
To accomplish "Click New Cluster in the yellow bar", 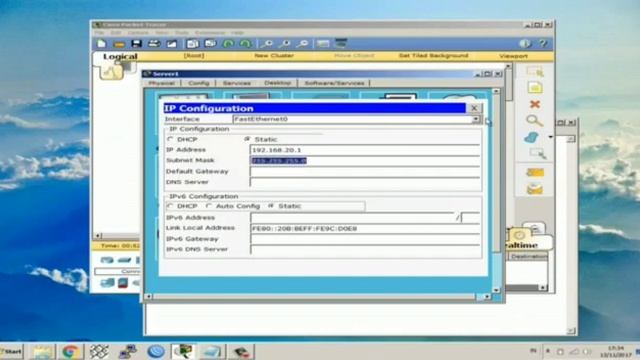I will point(274,56).
